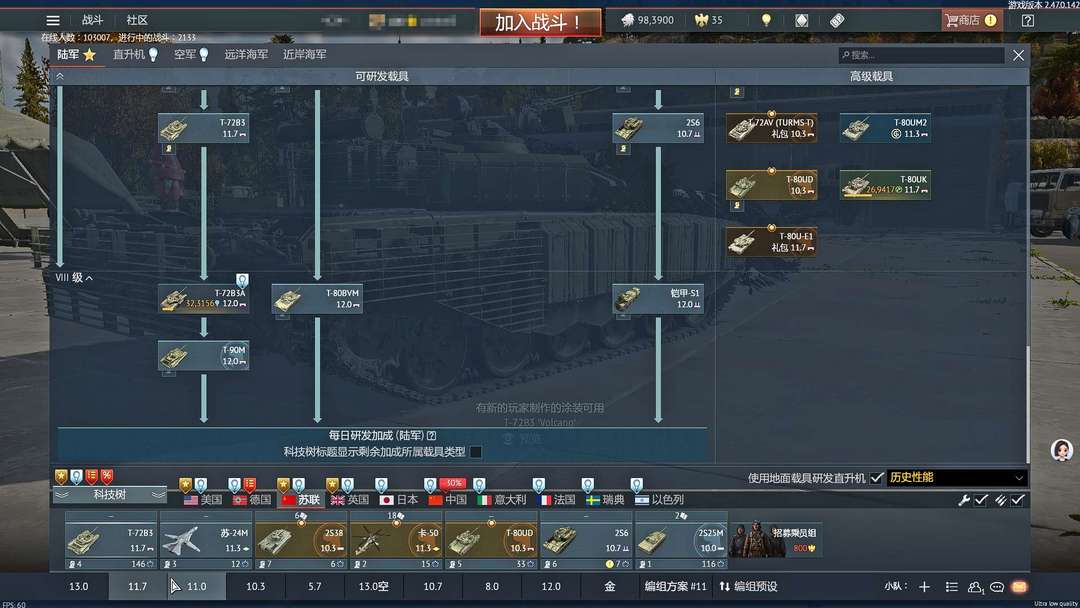The width and height of the screenshot is (1080, 608).
Task: Switch to the 近岸海军 coastal fleet tab
Action: click(x=304, y=54)
